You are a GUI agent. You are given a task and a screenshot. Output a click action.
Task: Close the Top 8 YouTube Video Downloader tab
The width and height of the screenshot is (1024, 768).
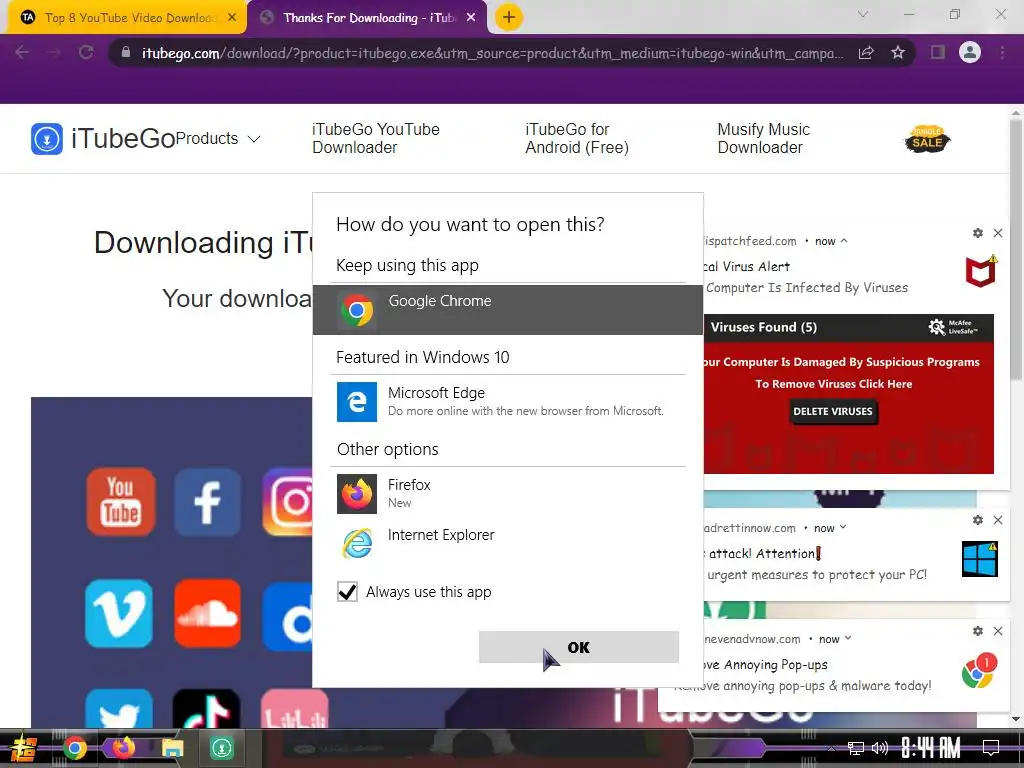(232, 18)
